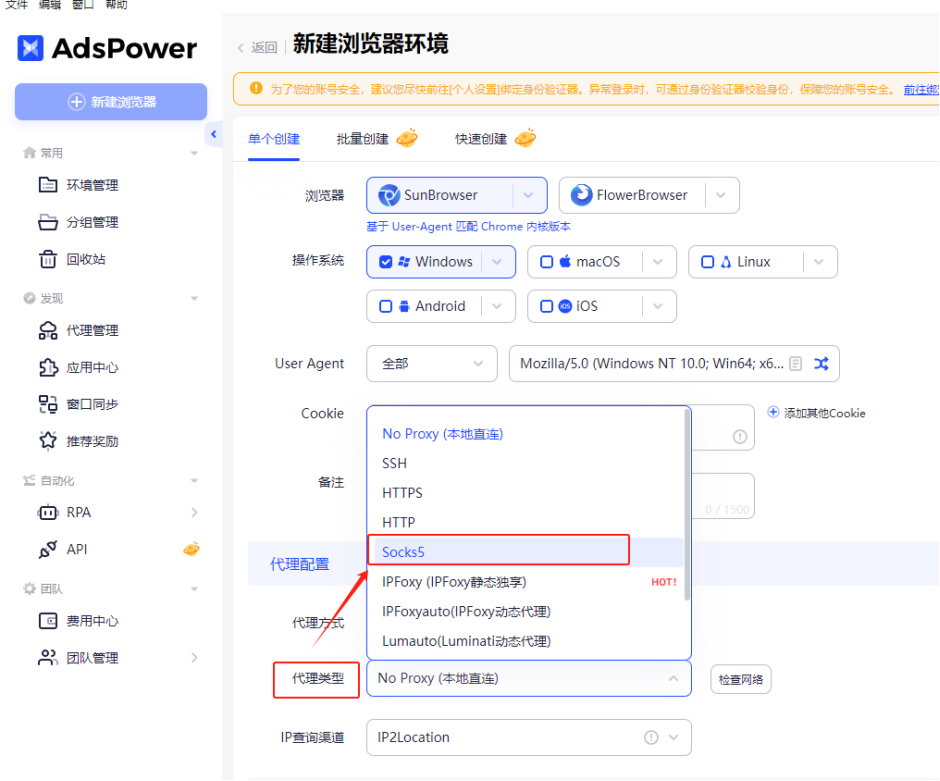Screen dimensions: 940x781
Task: Switch to 快速创建 tab
Action: coord(481,139)
